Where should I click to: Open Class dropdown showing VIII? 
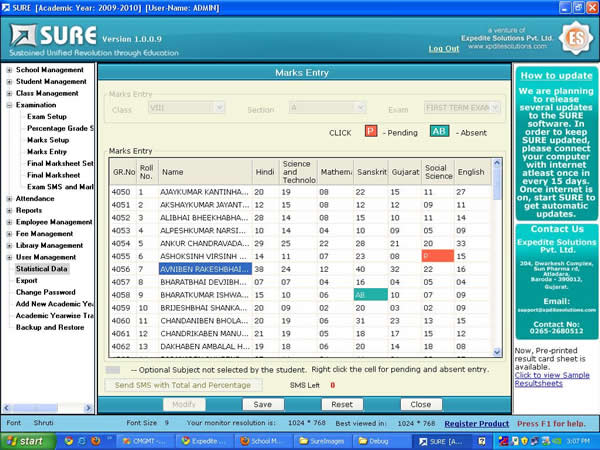point(186,108)
